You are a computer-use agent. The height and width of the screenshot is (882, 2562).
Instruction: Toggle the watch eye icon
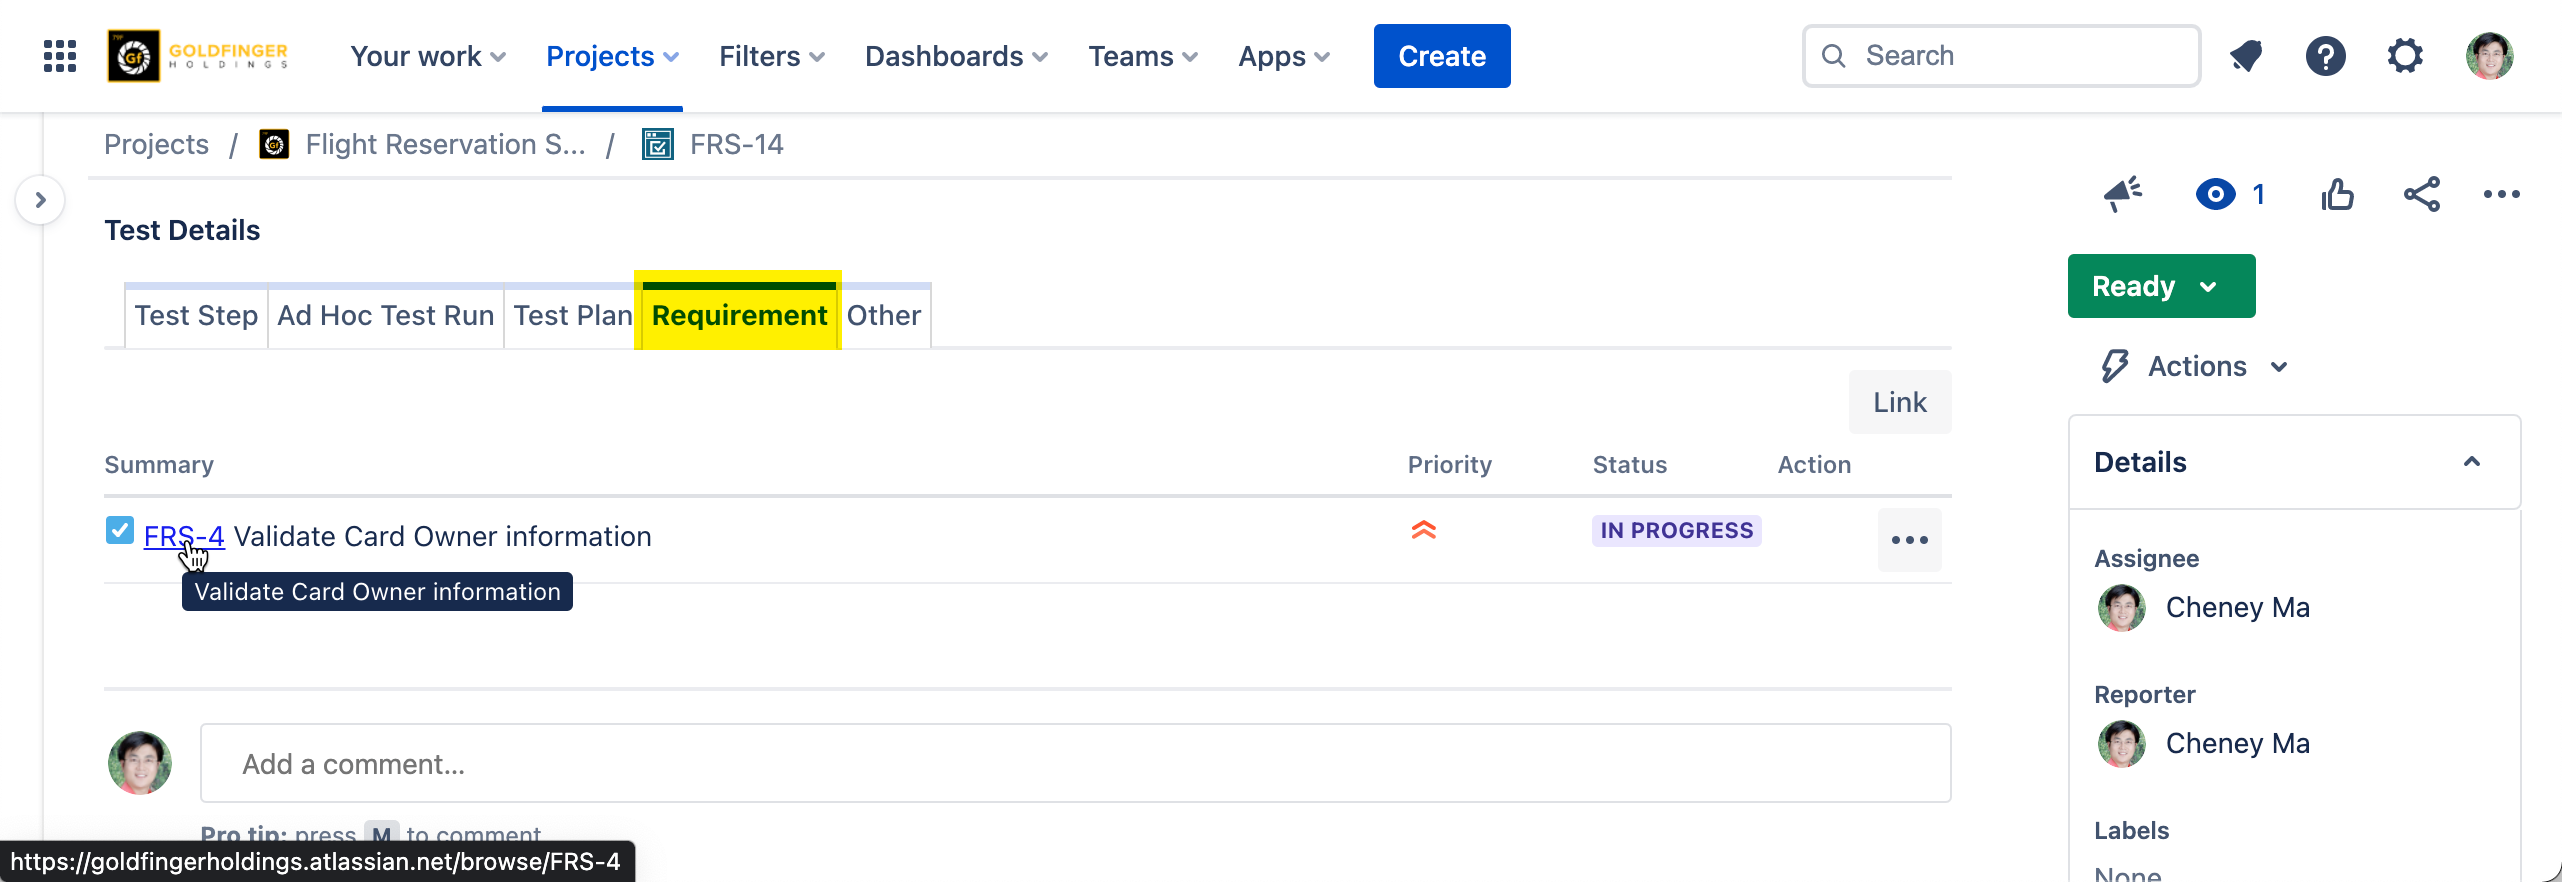click(2216, 194)
